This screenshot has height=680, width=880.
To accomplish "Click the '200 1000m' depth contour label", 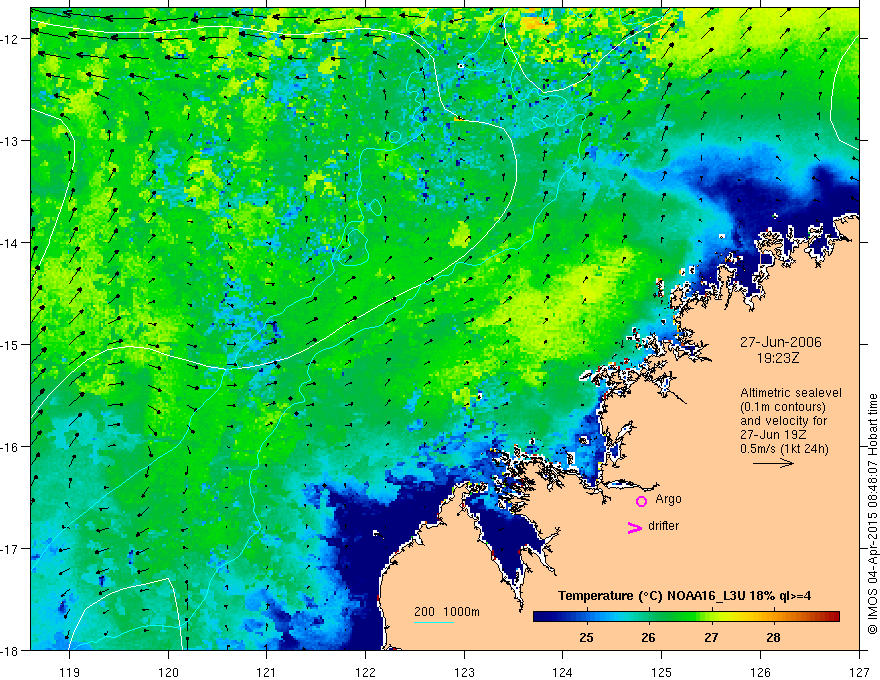I will (x=447, y=612).
